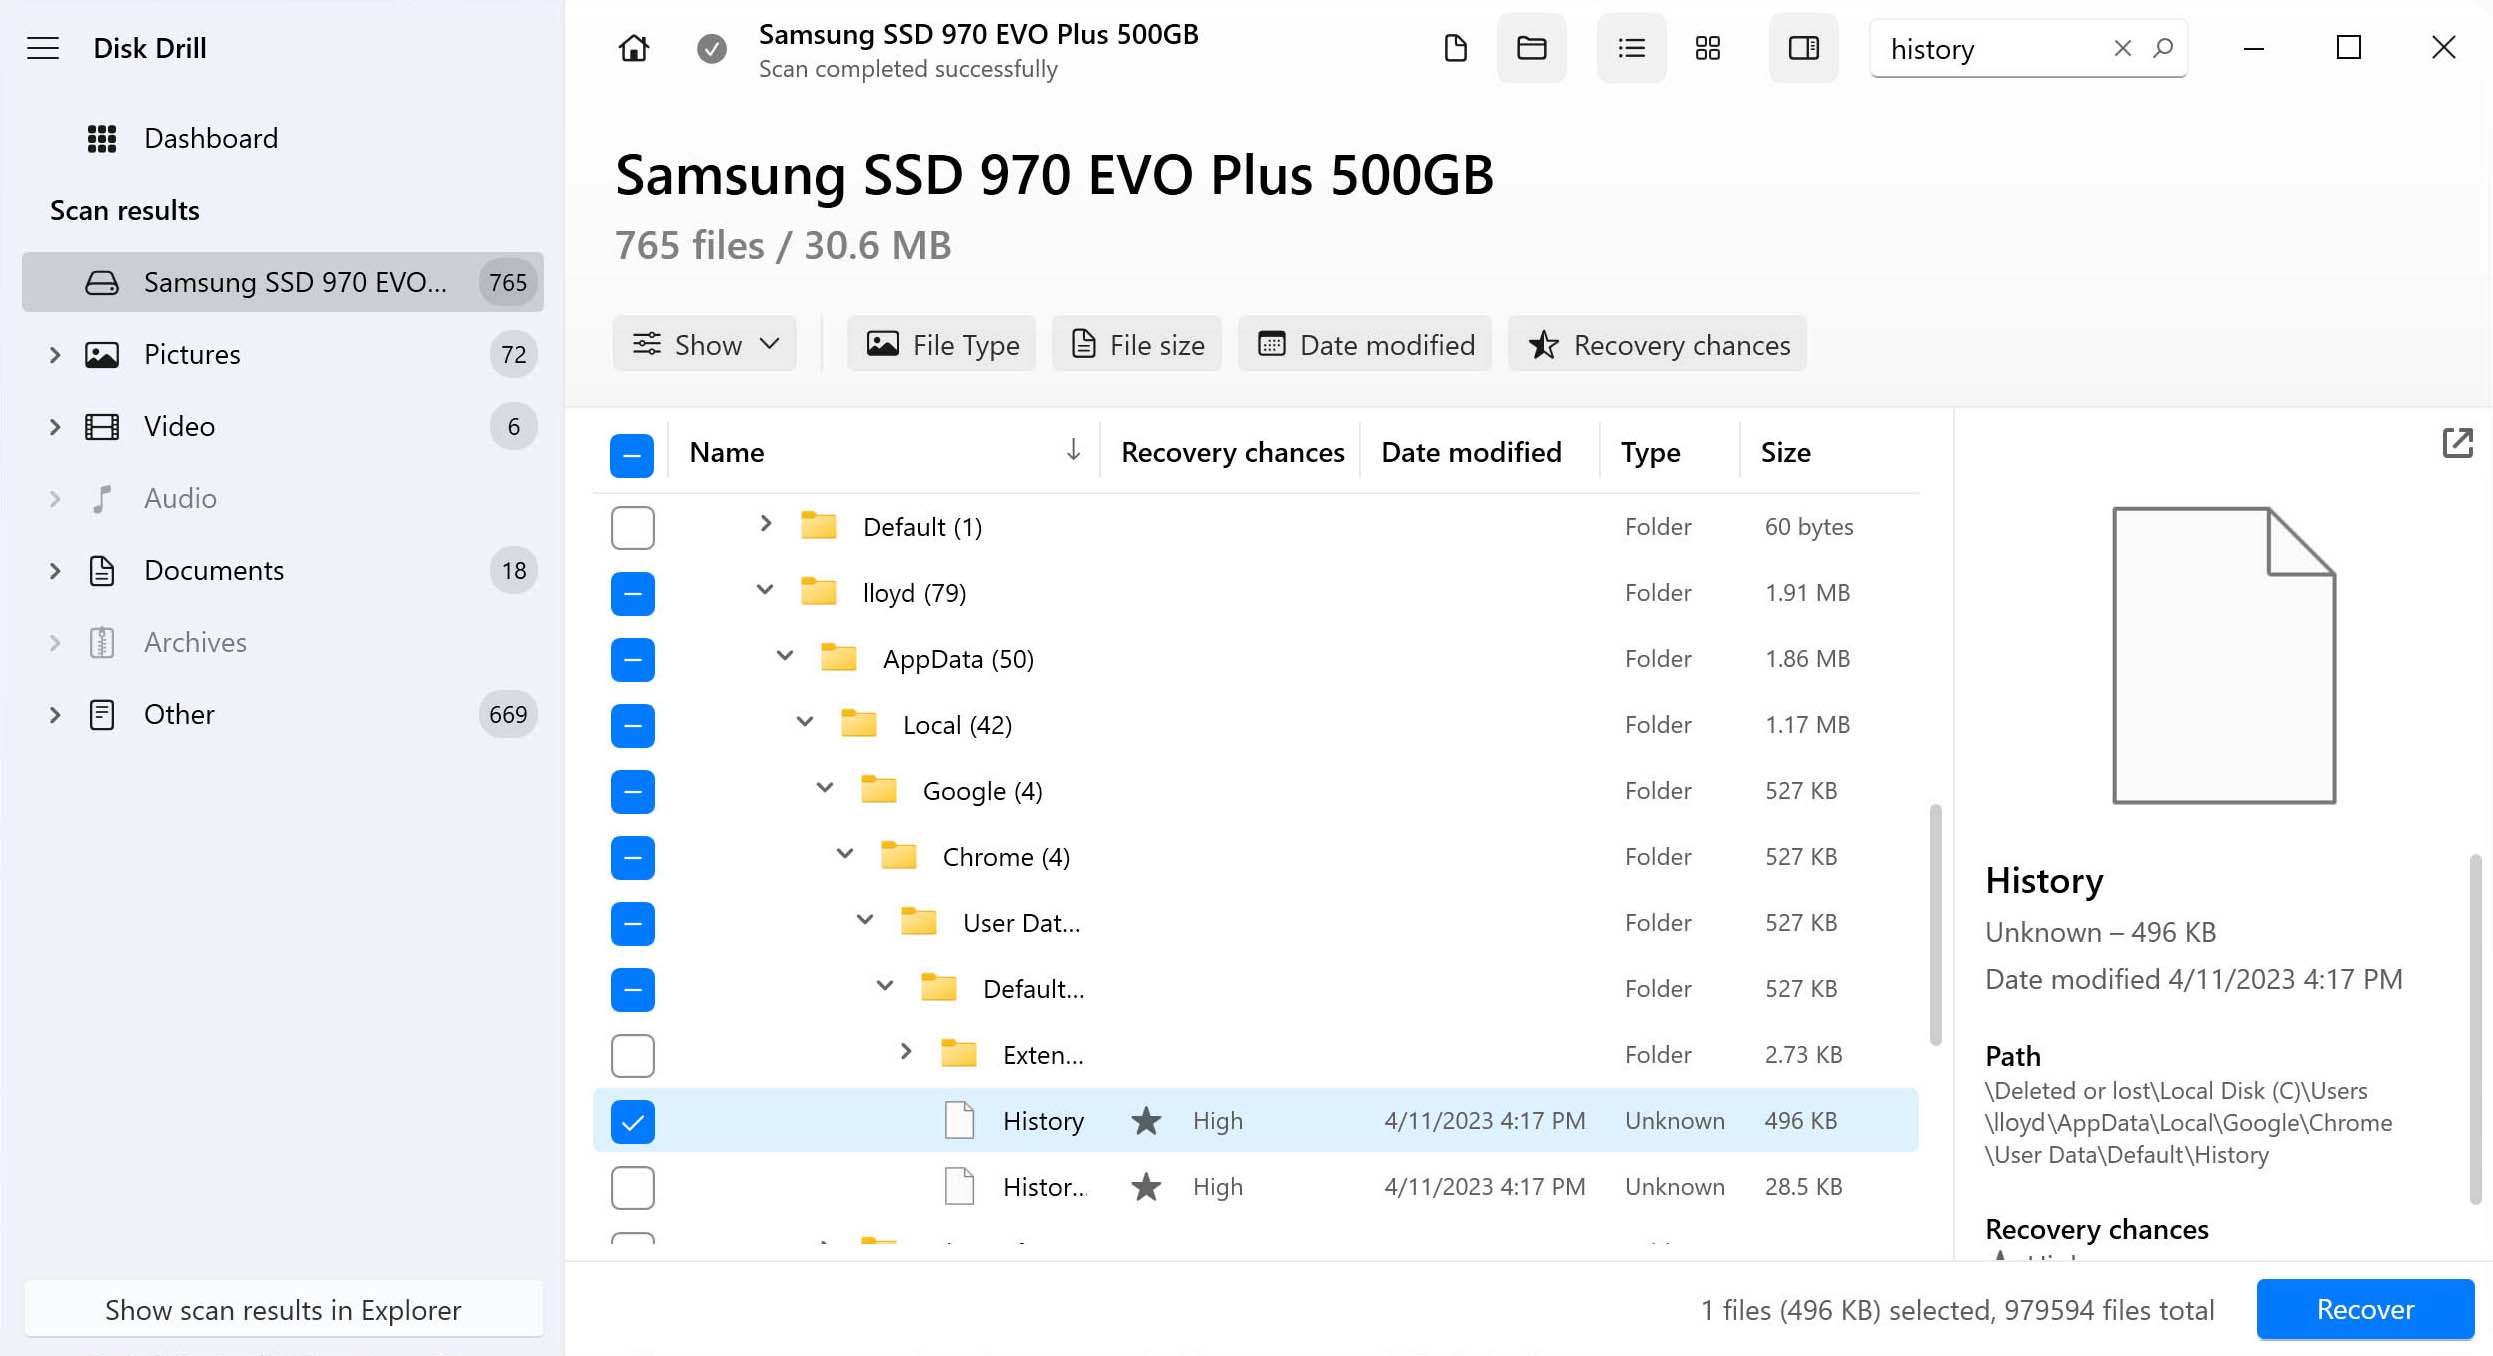Expand Pictures category in sidebar

tap(55, 355)
